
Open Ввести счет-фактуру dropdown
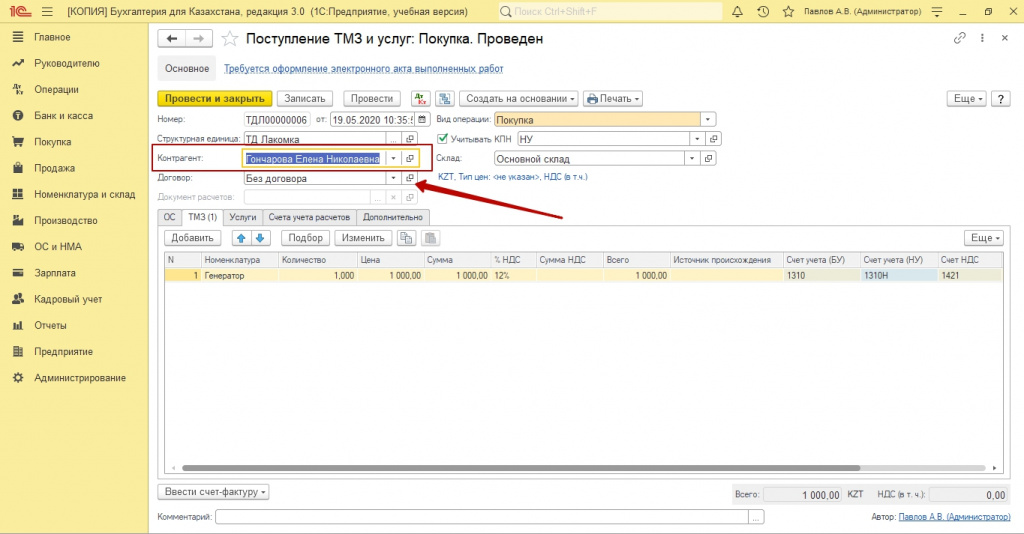coord(214,492)
